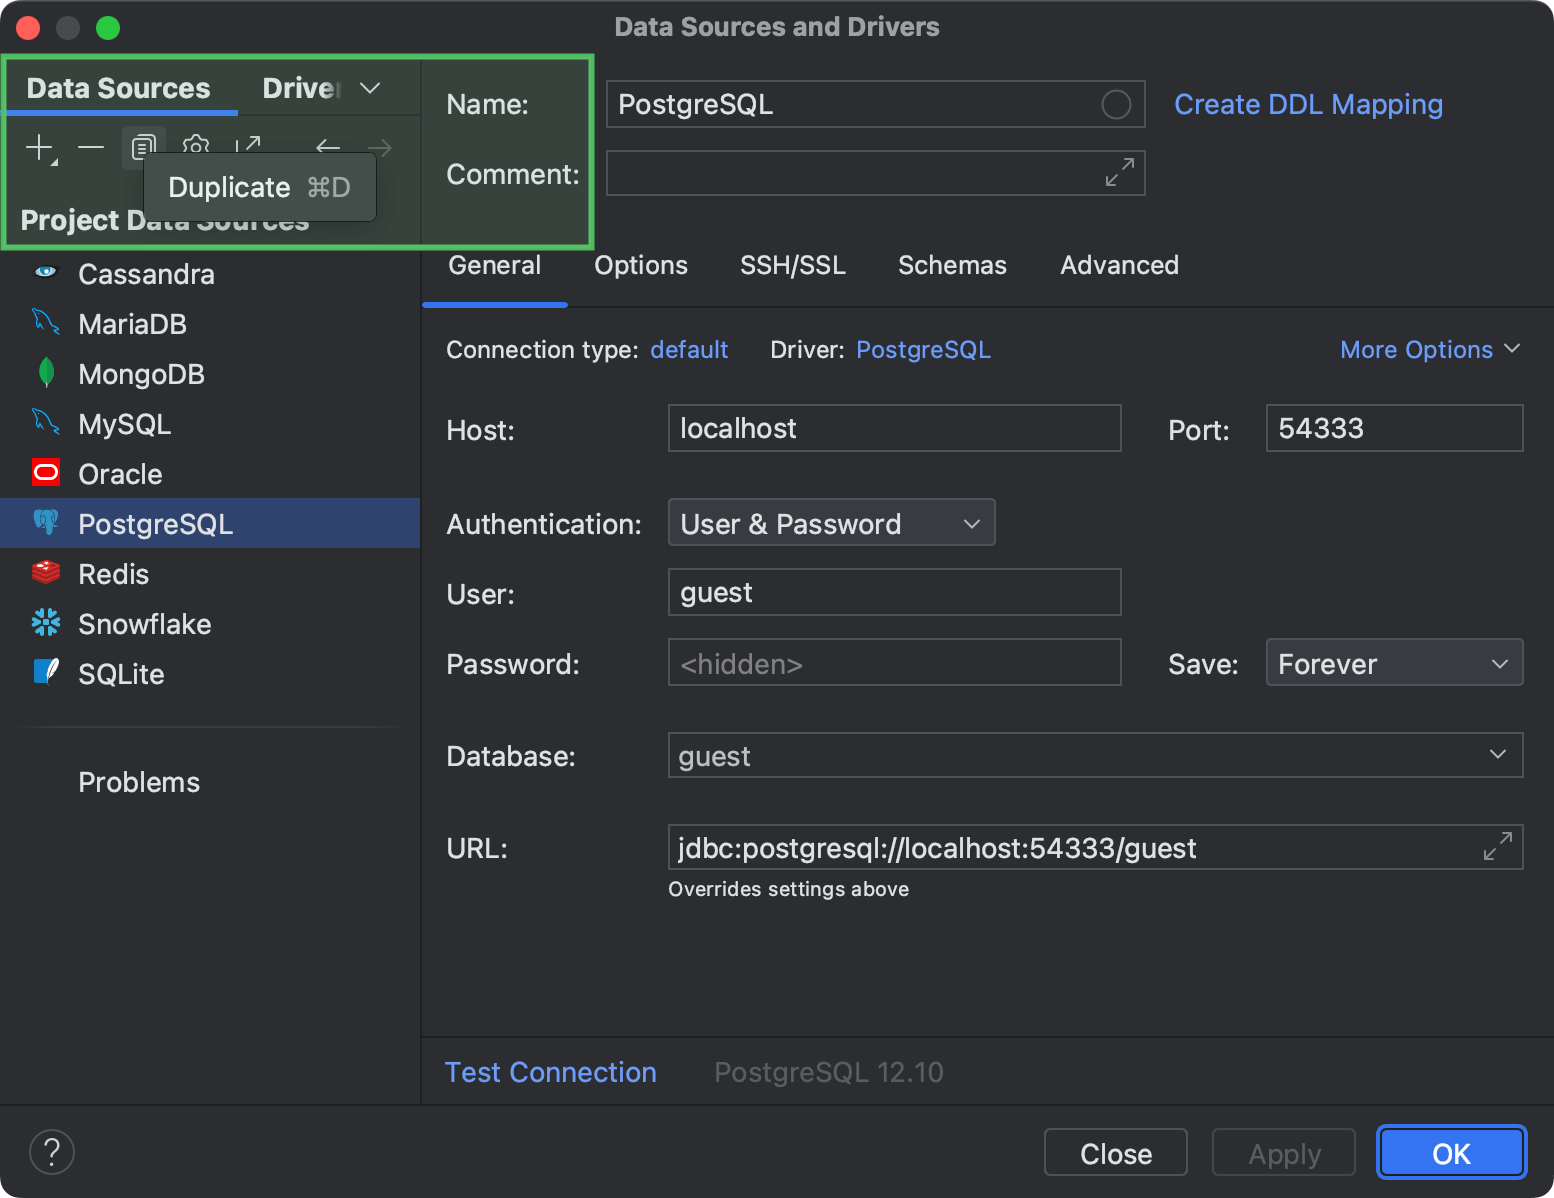
Task: Click the make global arrow icon
Action: [249, 147]
